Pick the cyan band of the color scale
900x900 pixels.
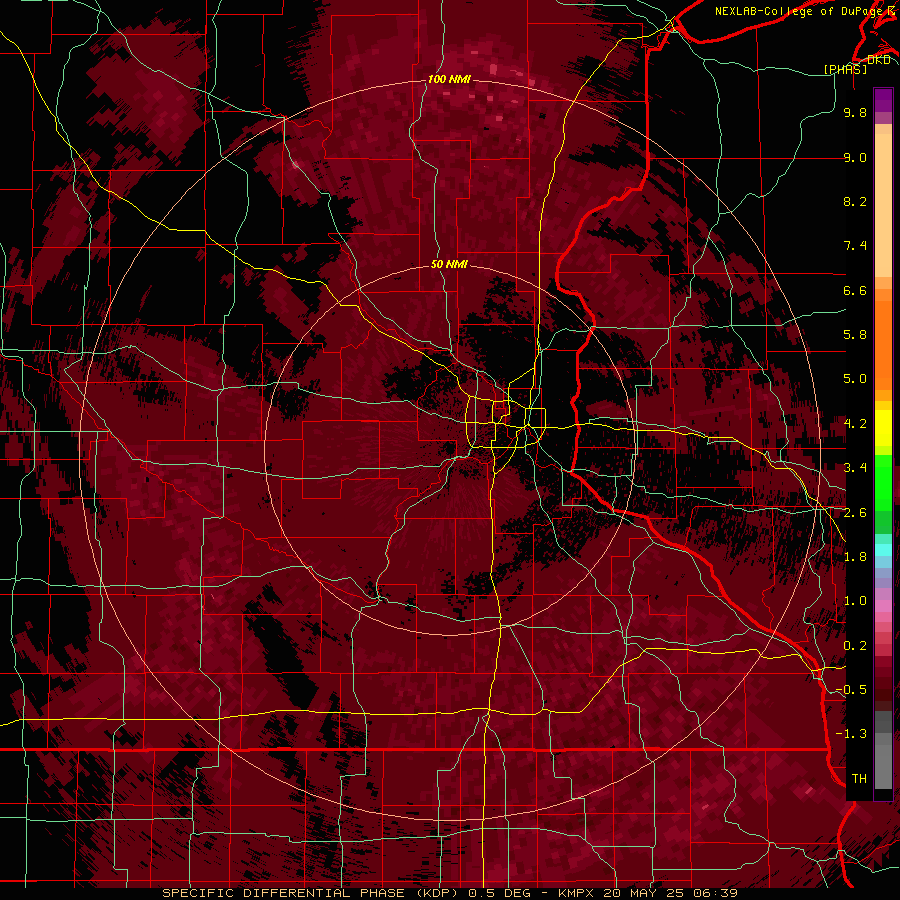(x=883, y=549)
